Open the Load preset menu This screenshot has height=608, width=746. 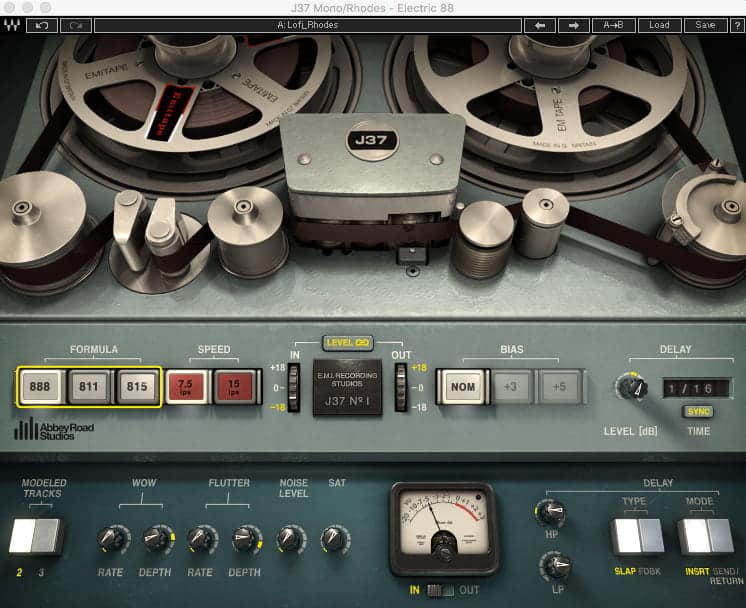click(x=660, y=25)
